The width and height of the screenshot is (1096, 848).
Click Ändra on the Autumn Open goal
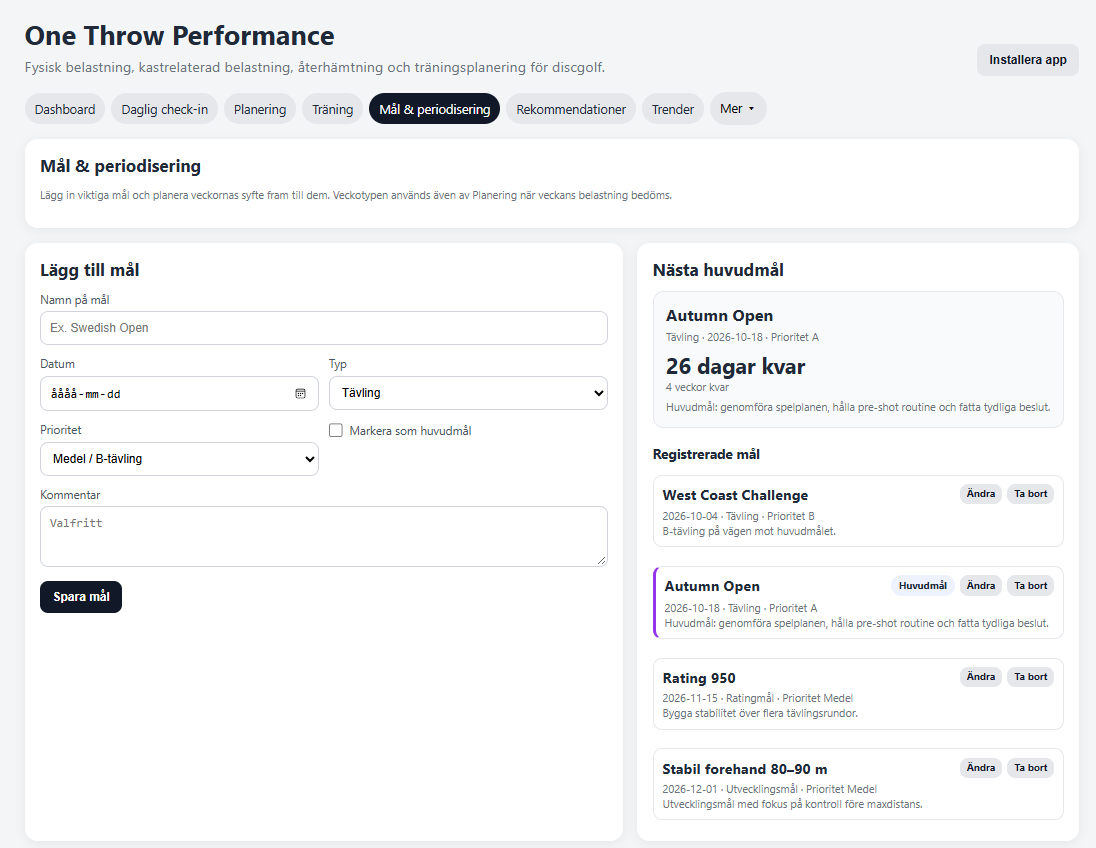(x=981, y=586)
